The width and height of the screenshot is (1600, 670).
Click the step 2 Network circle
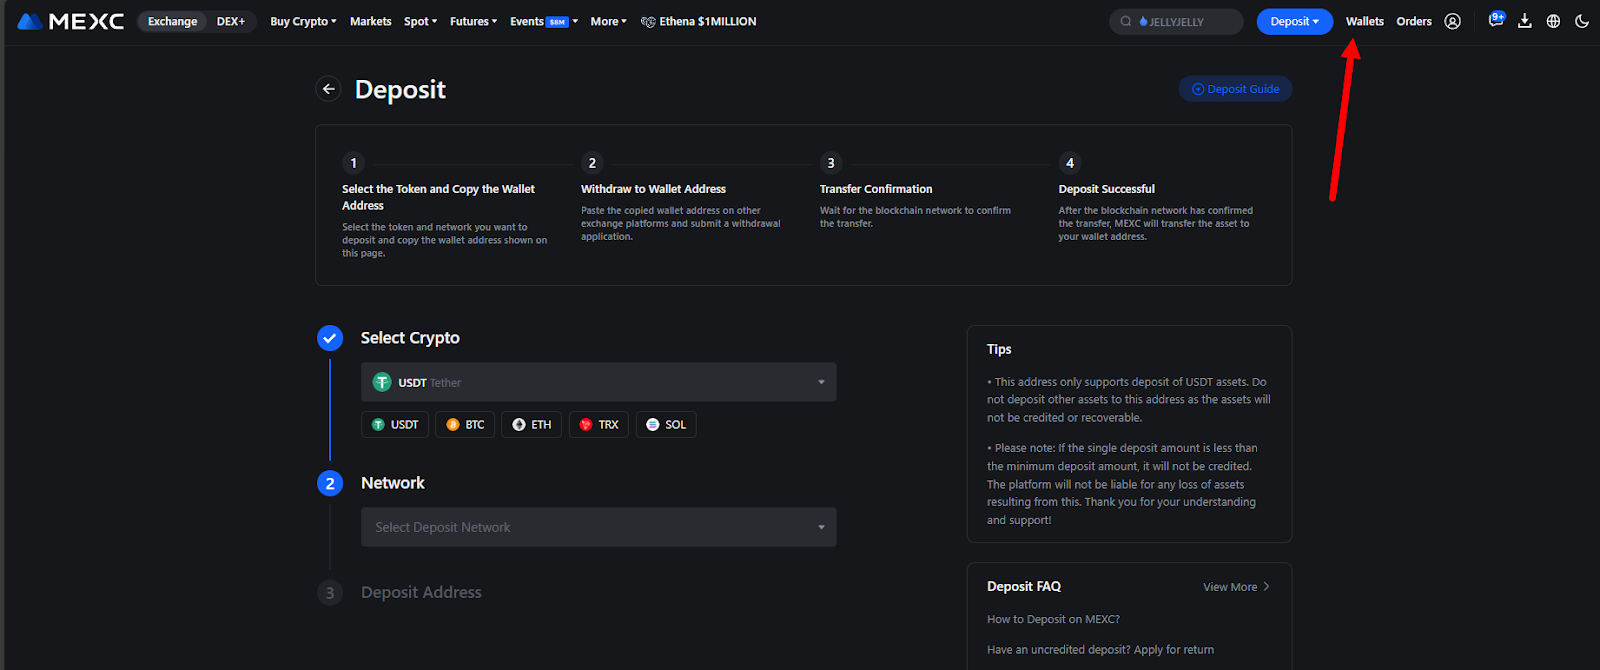[330, 483]
